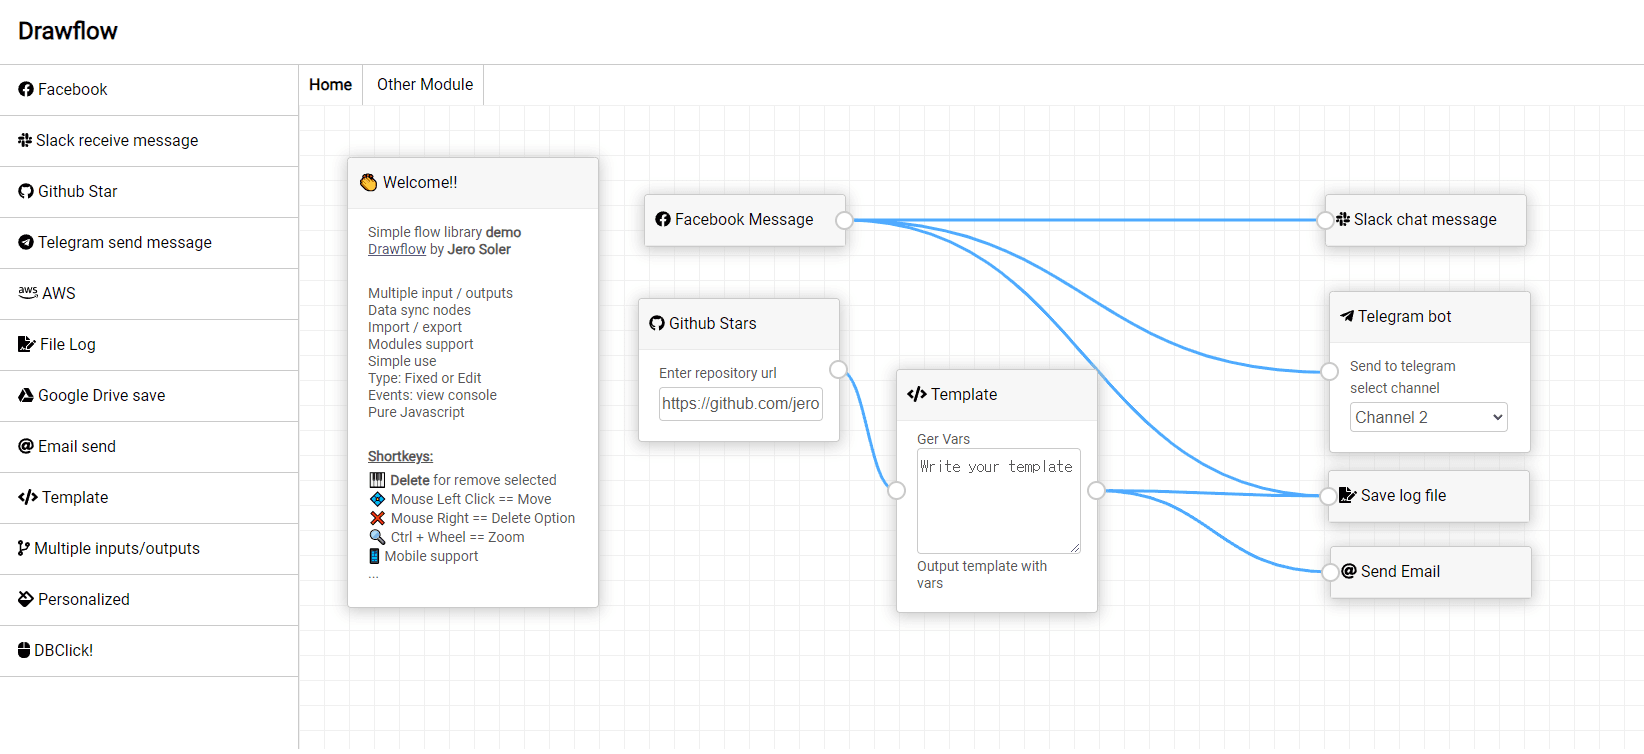This screenshot has height=754, width=1644.
Task: Click the Write your template text area
Action: click(x=999, y=501)
